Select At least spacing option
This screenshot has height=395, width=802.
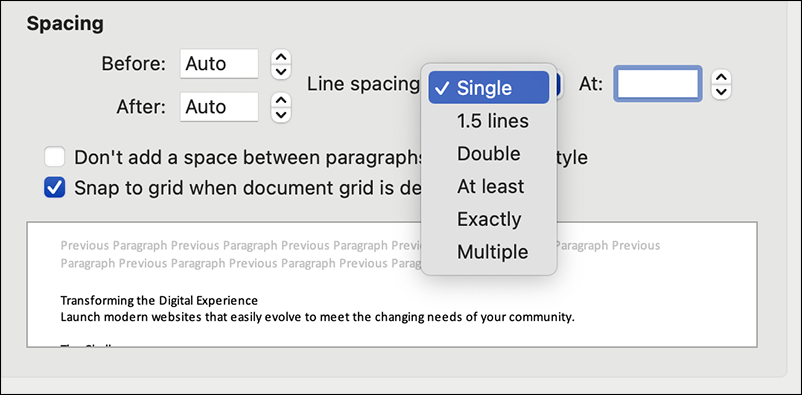(x=488, y=186)
